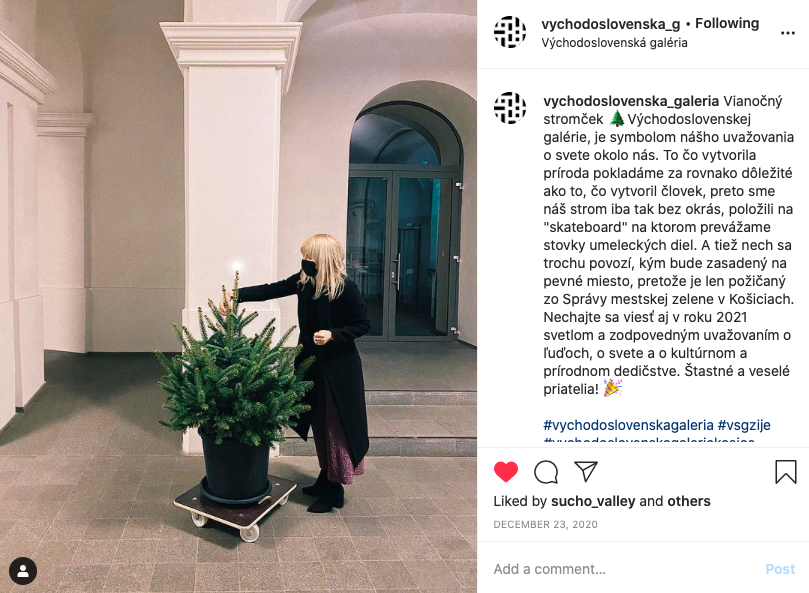Toggle the Following status button
Screen dimensions: 809x593
[727, 24]
